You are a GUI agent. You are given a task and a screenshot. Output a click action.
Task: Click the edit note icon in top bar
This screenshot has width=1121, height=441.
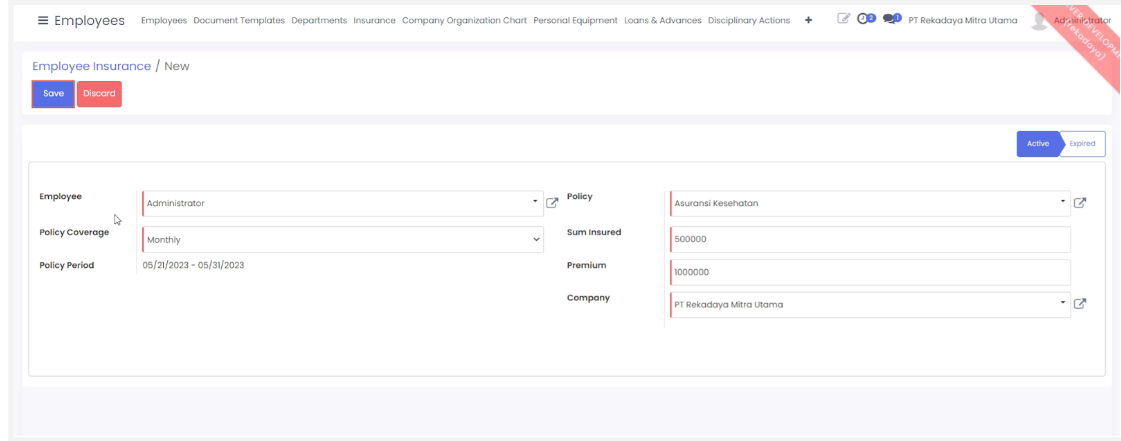point(843,20)
